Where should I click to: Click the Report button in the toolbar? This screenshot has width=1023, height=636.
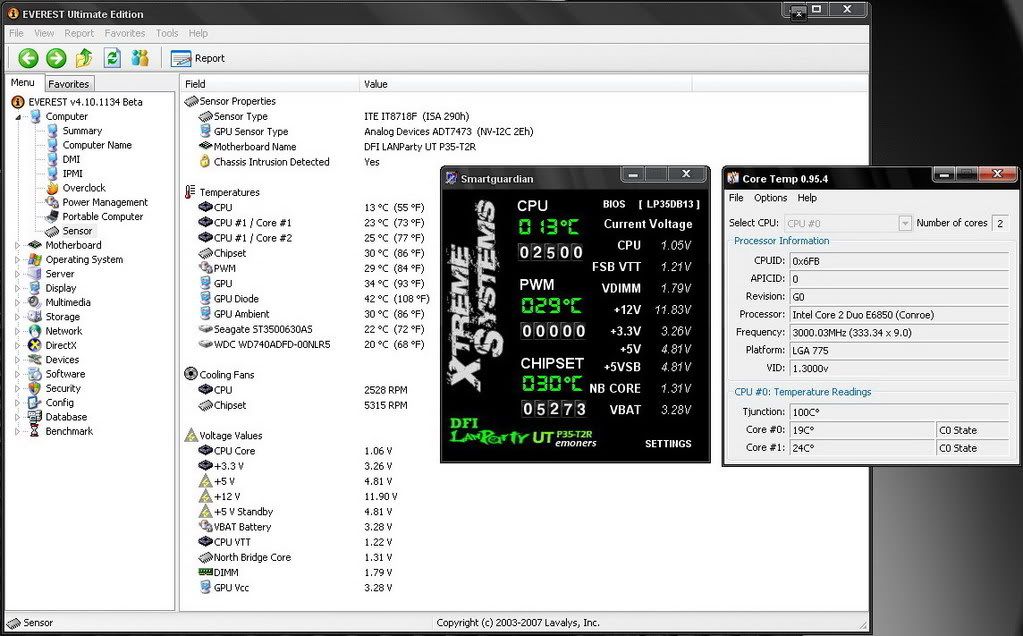coord(198,58)
